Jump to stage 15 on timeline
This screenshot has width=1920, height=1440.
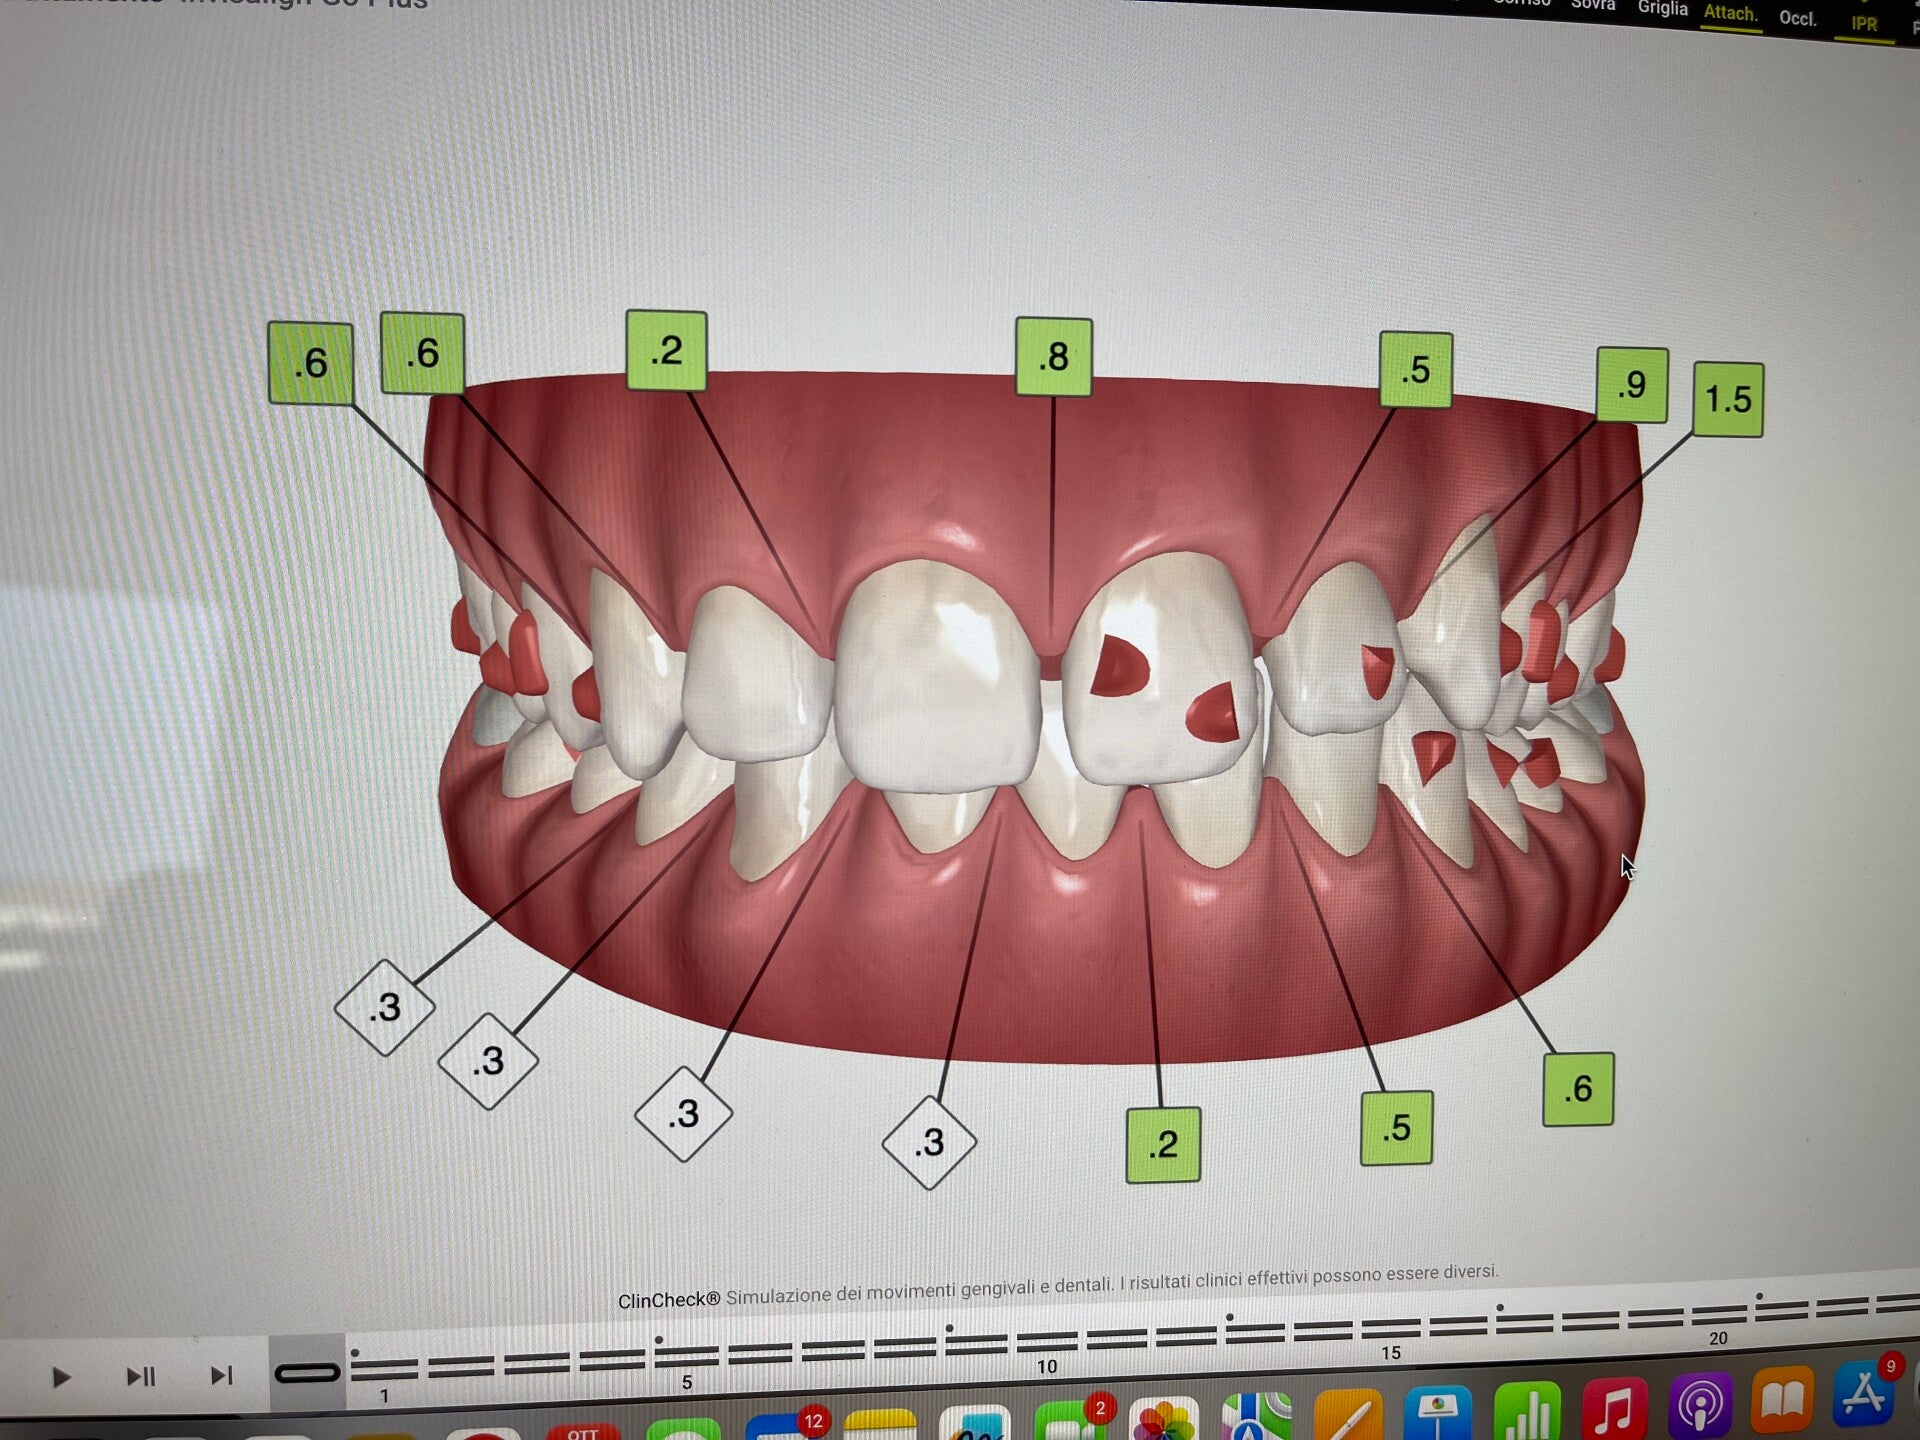click(x=1391, y=1328)
